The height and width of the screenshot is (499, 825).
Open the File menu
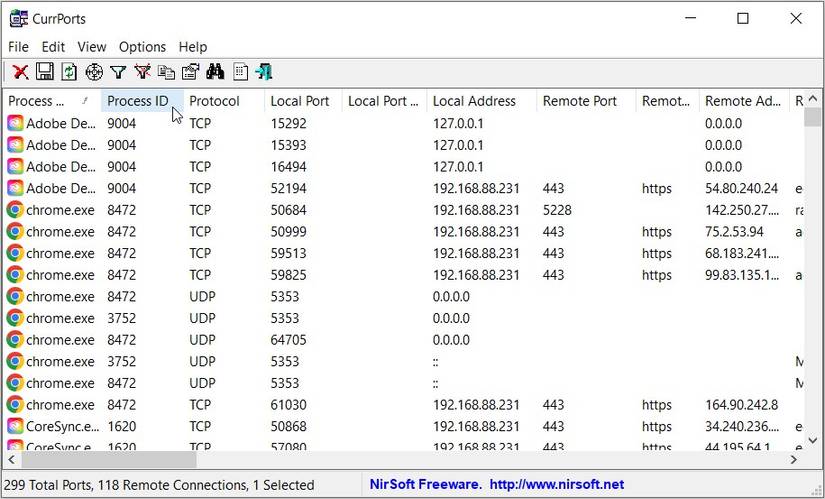[x=18, y=47]
